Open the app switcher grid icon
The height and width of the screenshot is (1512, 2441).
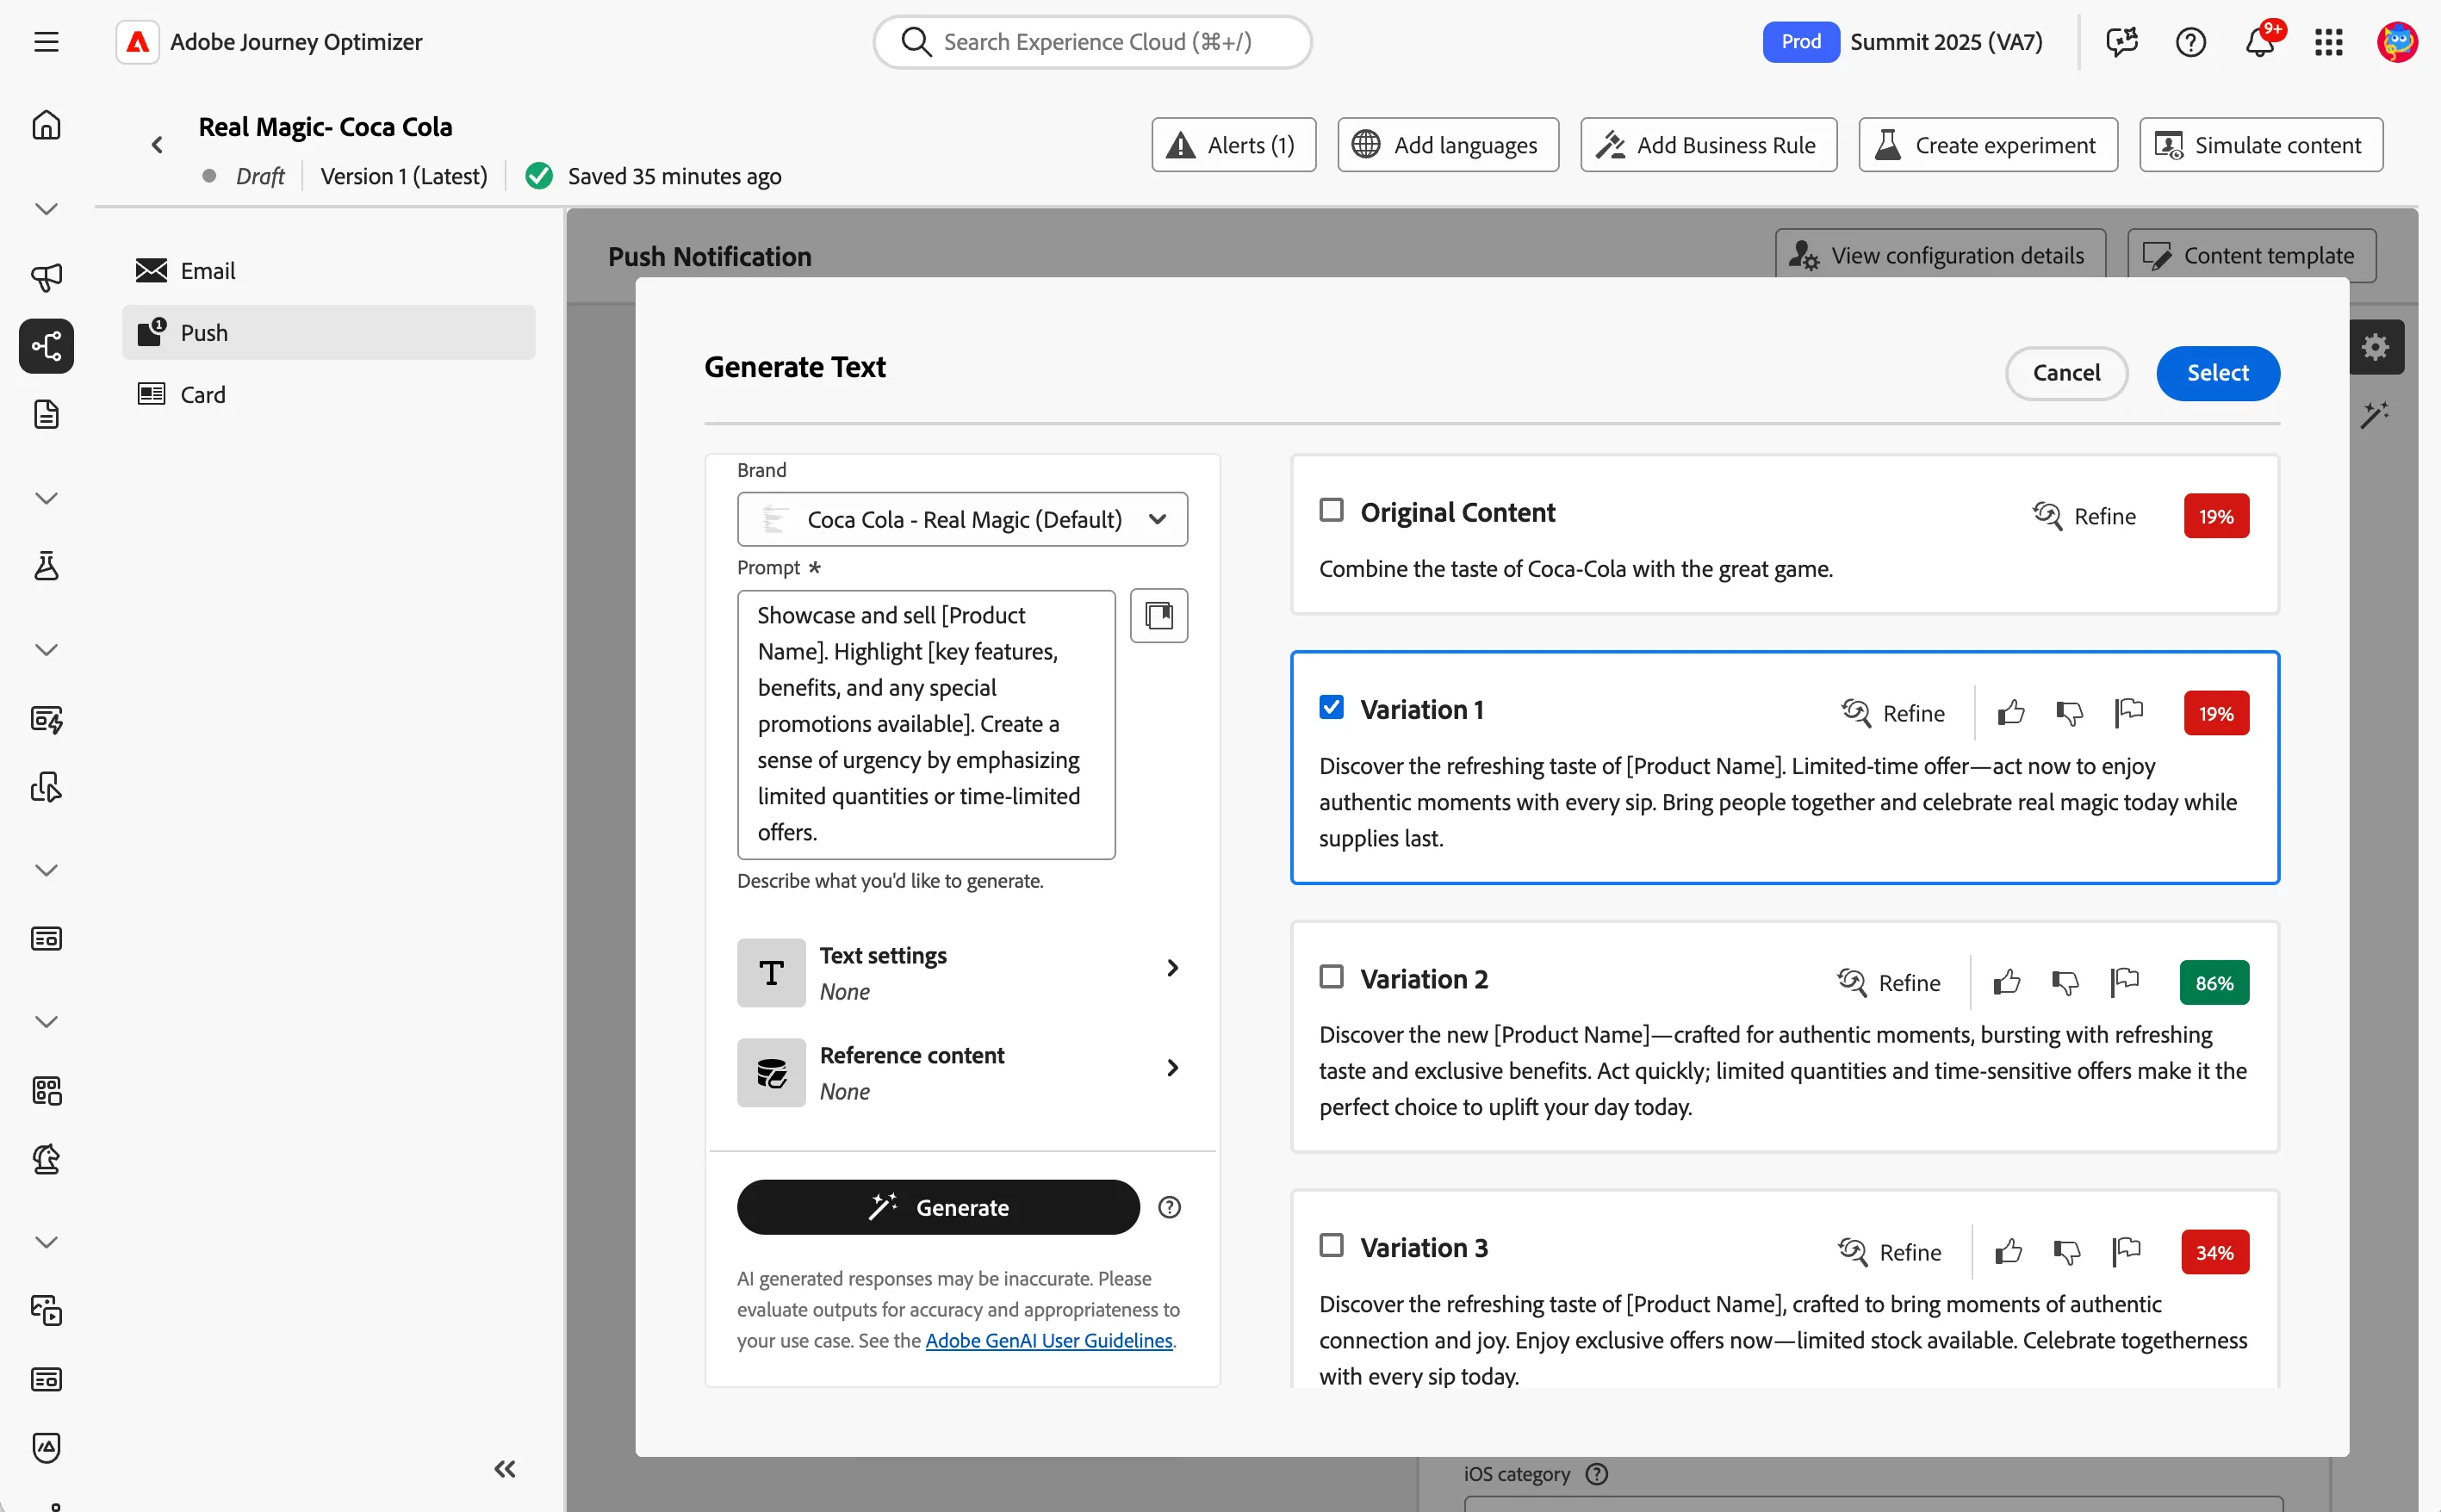(2329, 42)
